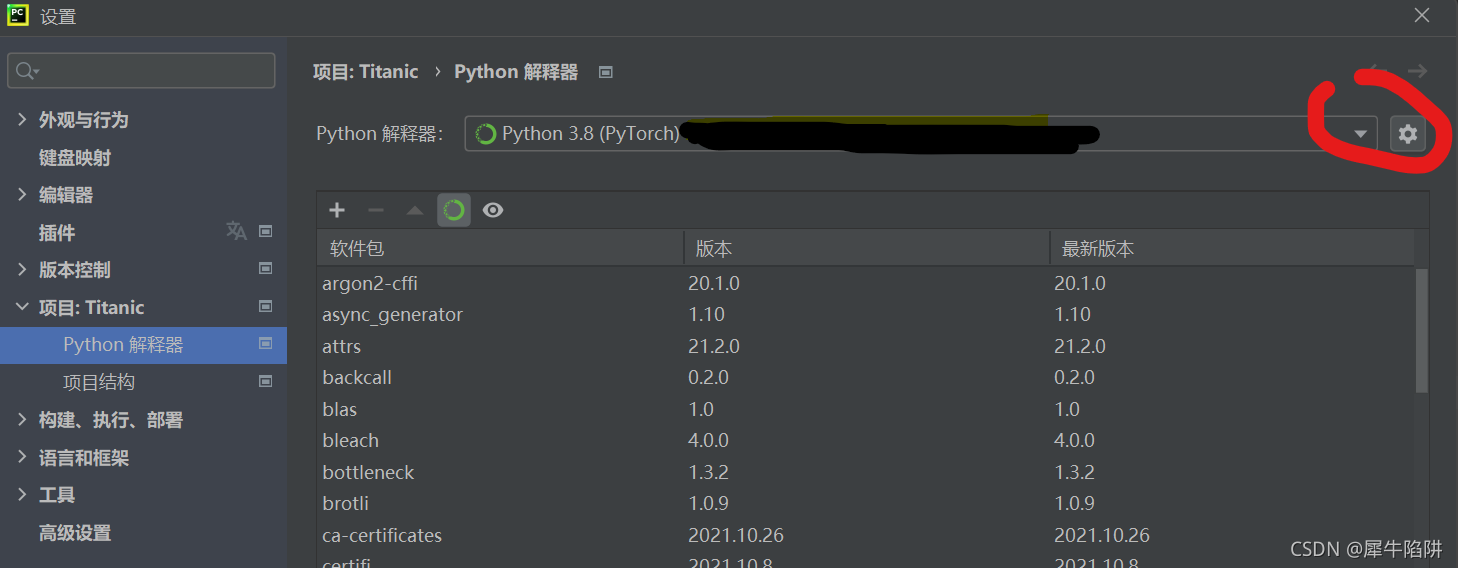Select the argon2-cffi package row
1458x568 pixels.
click(866, 283)
